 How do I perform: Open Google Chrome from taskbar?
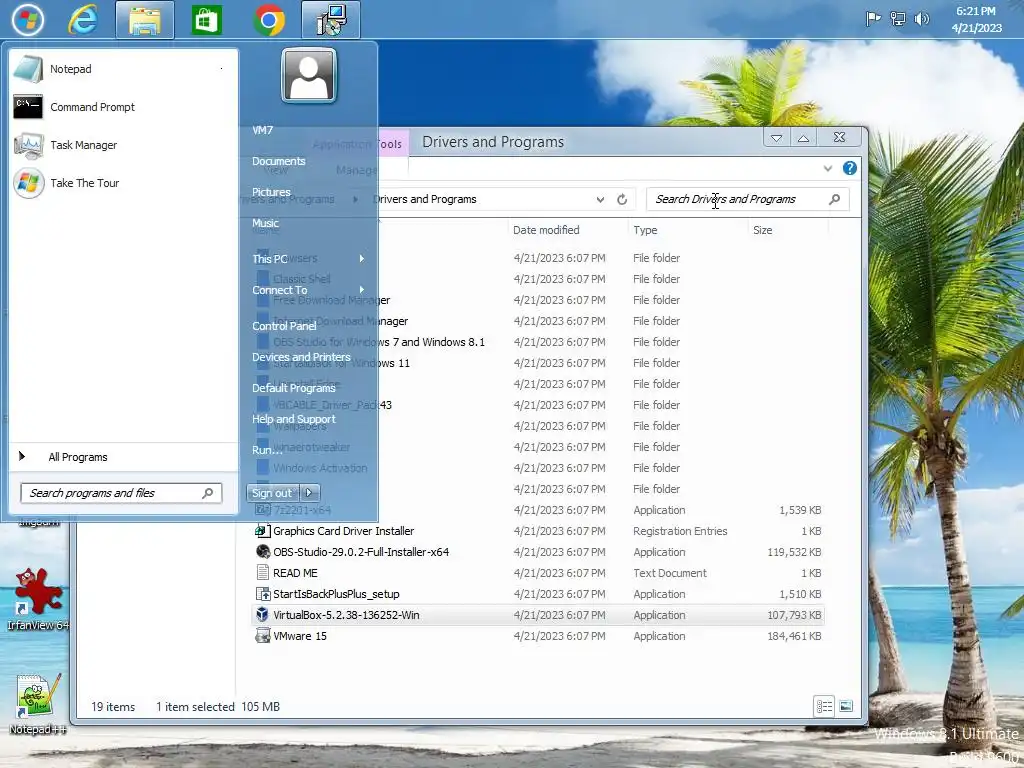tap(269, 20)
